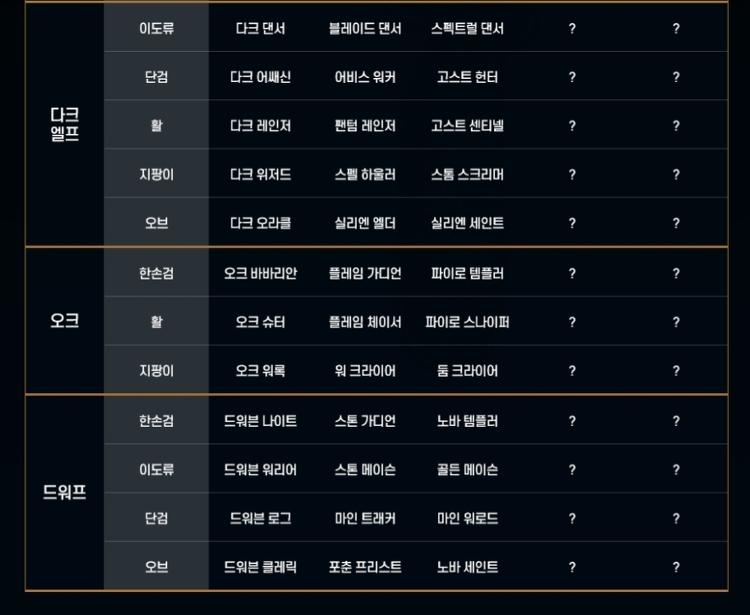Click the 다크 오라클 class
The height and width of the screenshot is (615, 750).
(x=260, y=223)
